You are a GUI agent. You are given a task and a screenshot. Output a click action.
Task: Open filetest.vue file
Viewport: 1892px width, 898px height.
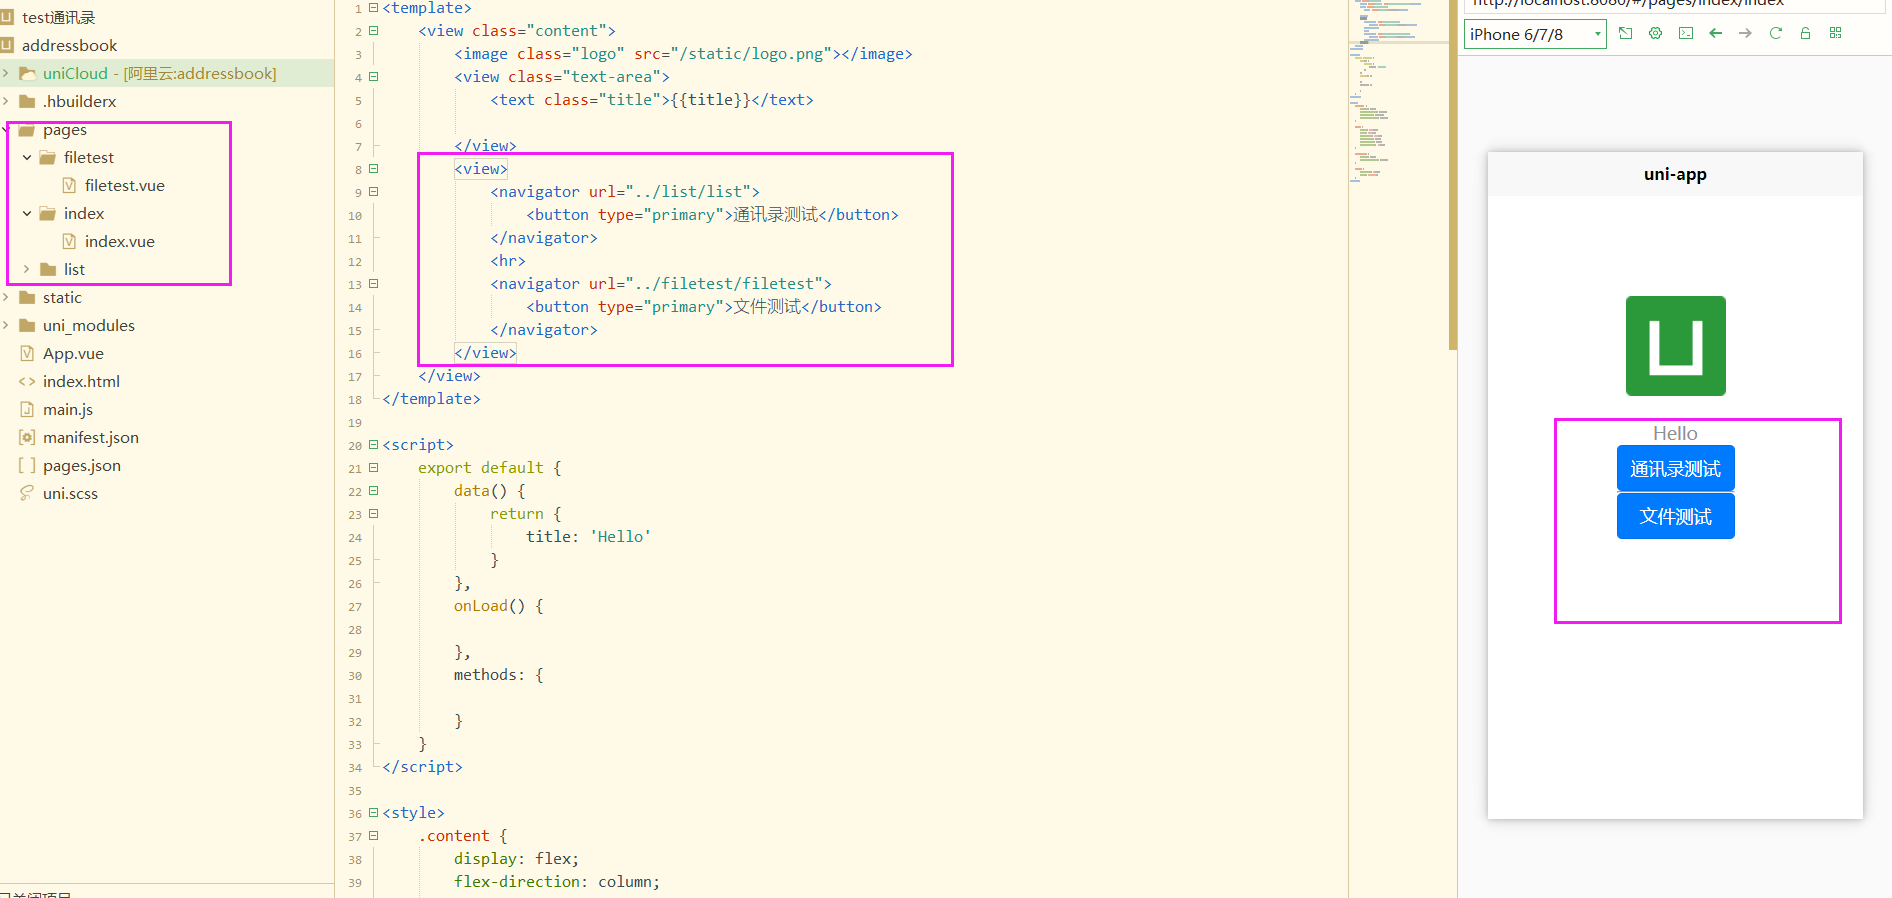(124, 185)
